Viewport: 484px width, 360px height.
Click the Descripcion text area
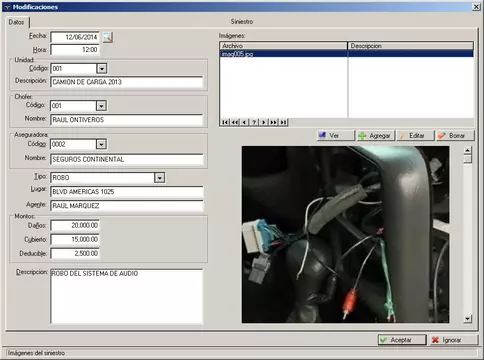[127, 296]
